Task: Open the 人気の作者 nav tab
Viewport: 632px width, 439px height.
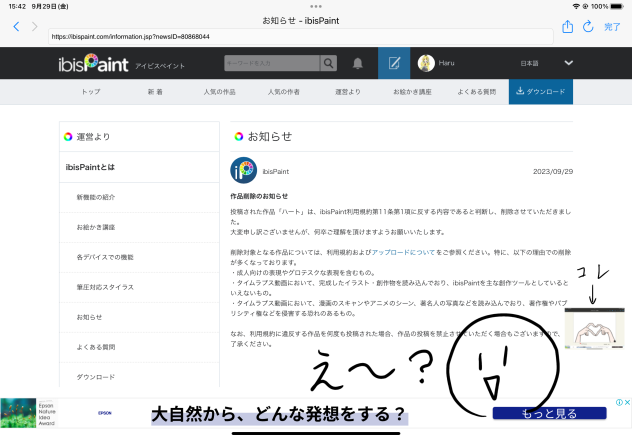Action: pyautogui.click(x=284, y=92)
